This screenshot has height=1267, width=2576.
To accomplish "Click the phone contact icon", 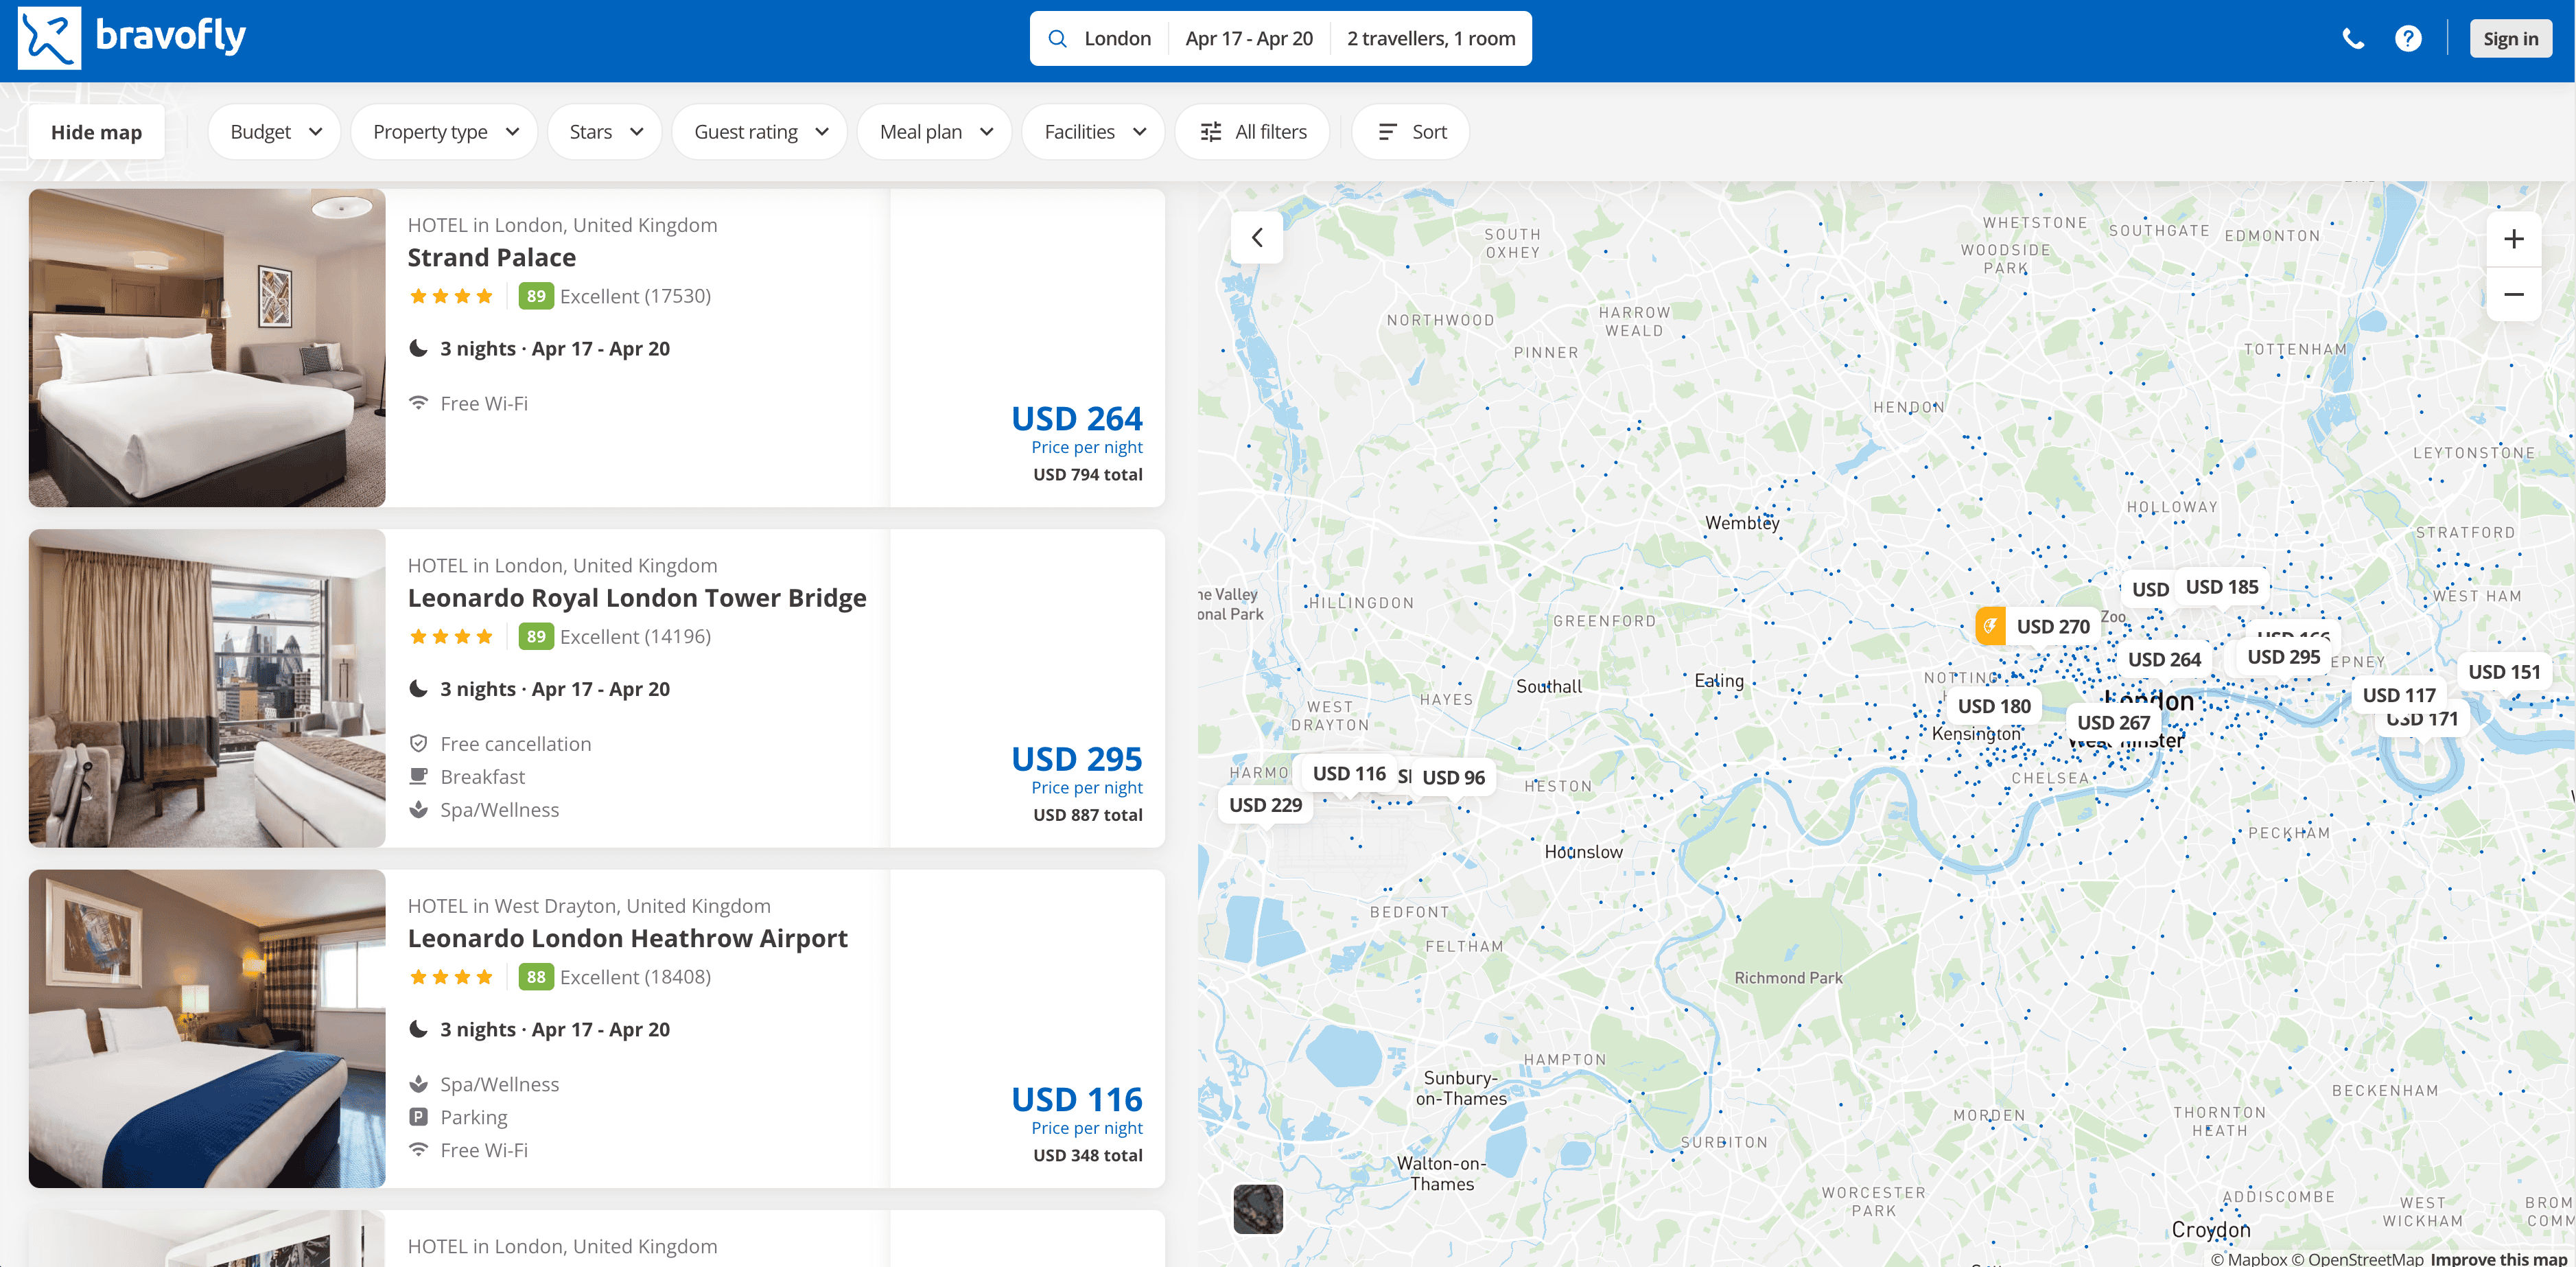I will 2353,39.
